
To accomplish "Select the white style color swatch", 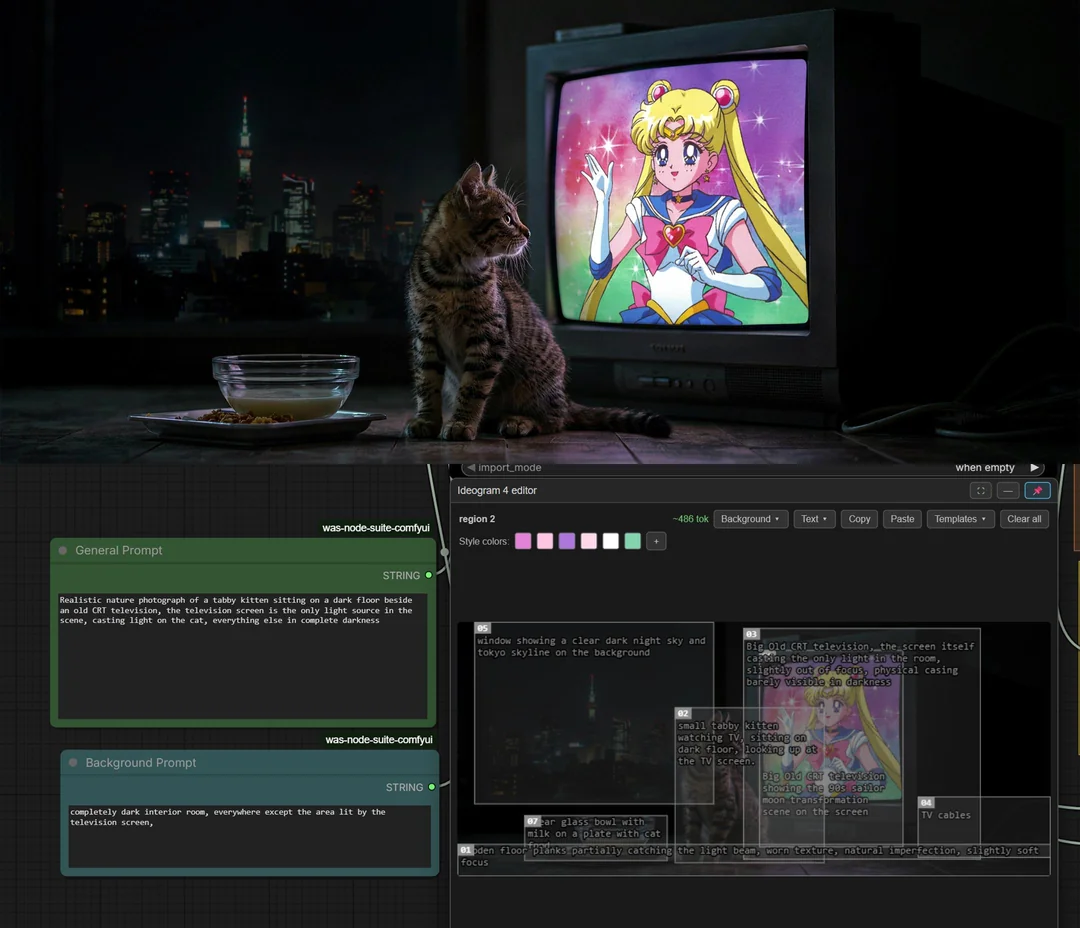I will 610,542.
